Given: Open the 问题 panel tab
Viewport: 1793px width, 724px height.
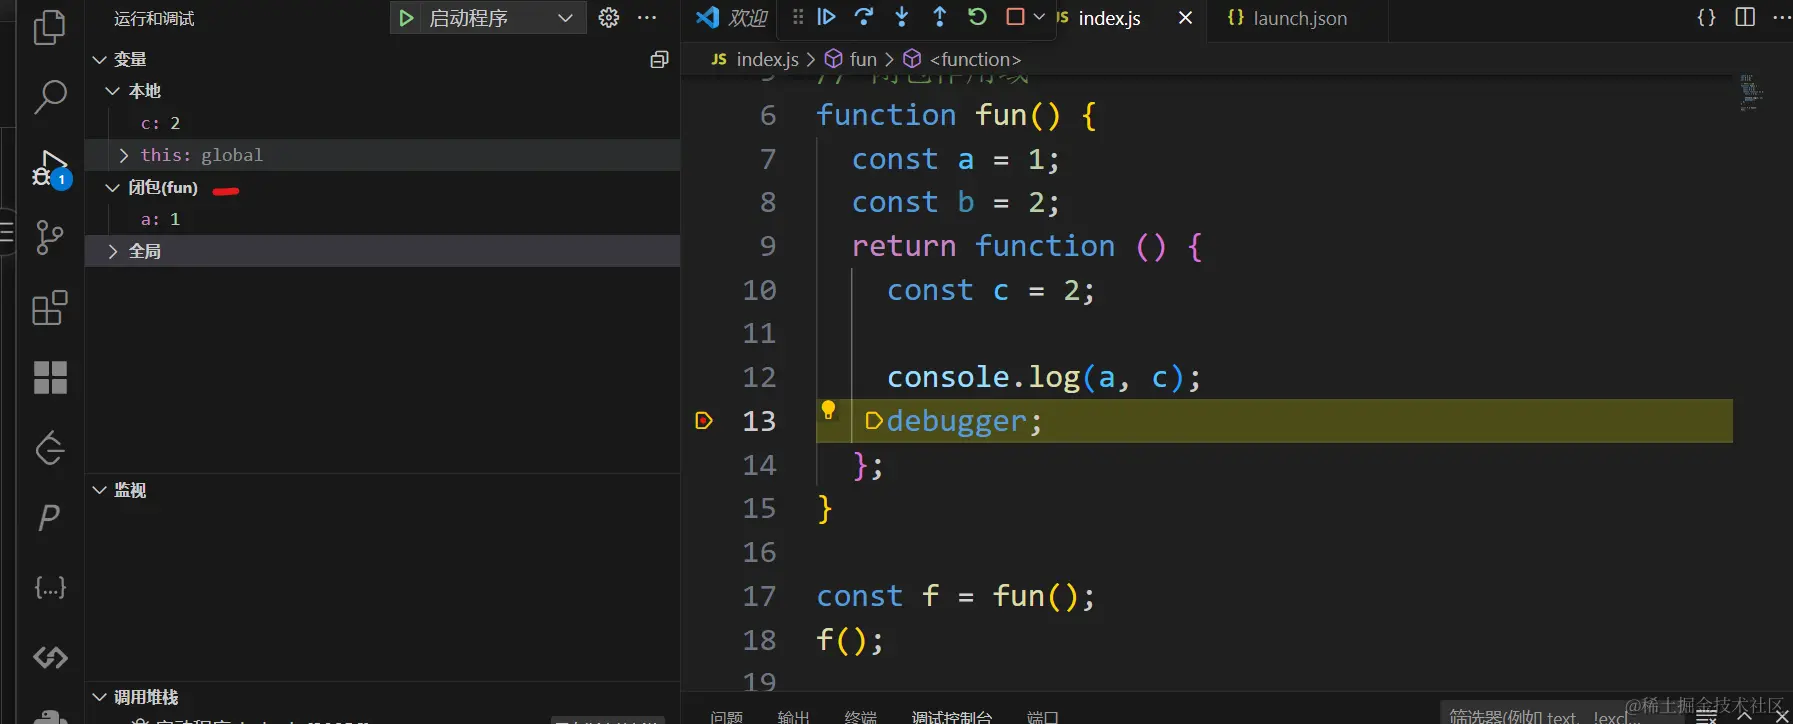Looking at the screenshot, I should click(727, 716).
